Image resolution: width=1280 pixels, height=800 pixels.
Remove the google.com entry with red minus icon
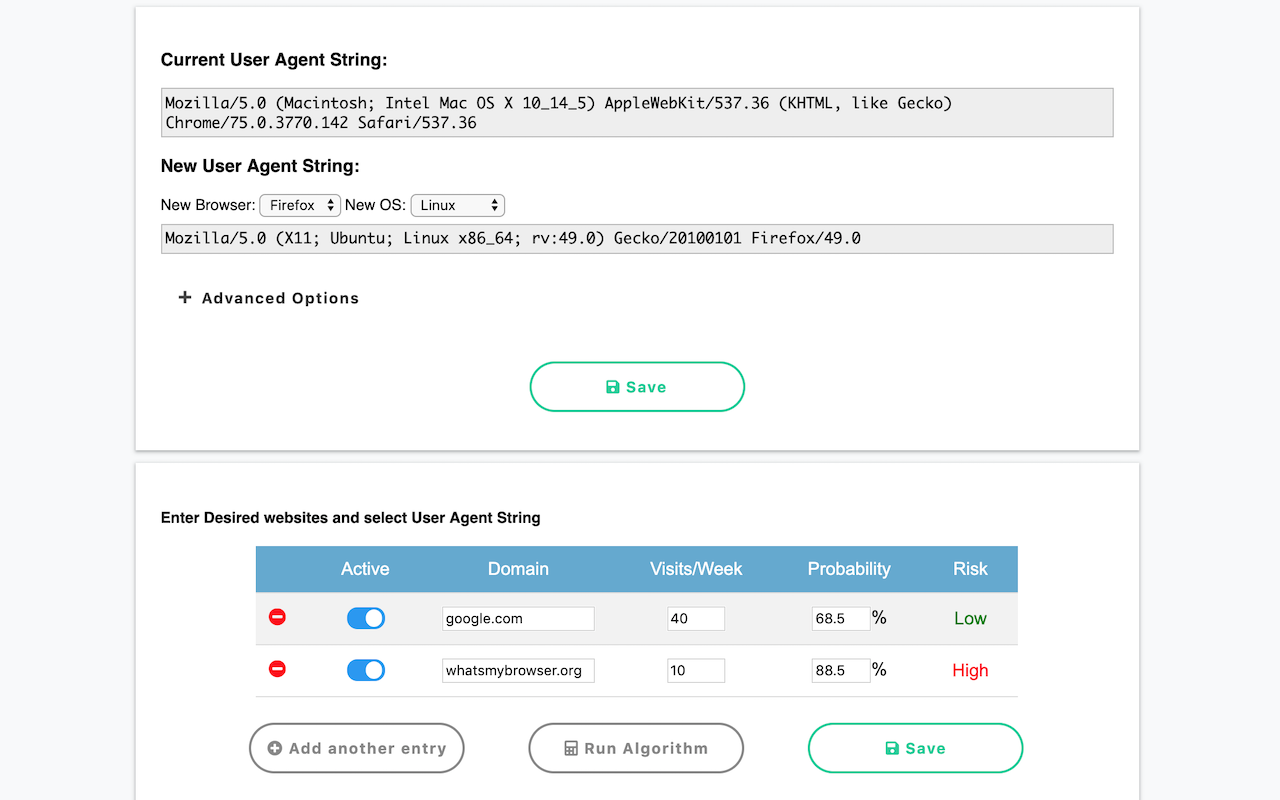[x=278, y=617]
